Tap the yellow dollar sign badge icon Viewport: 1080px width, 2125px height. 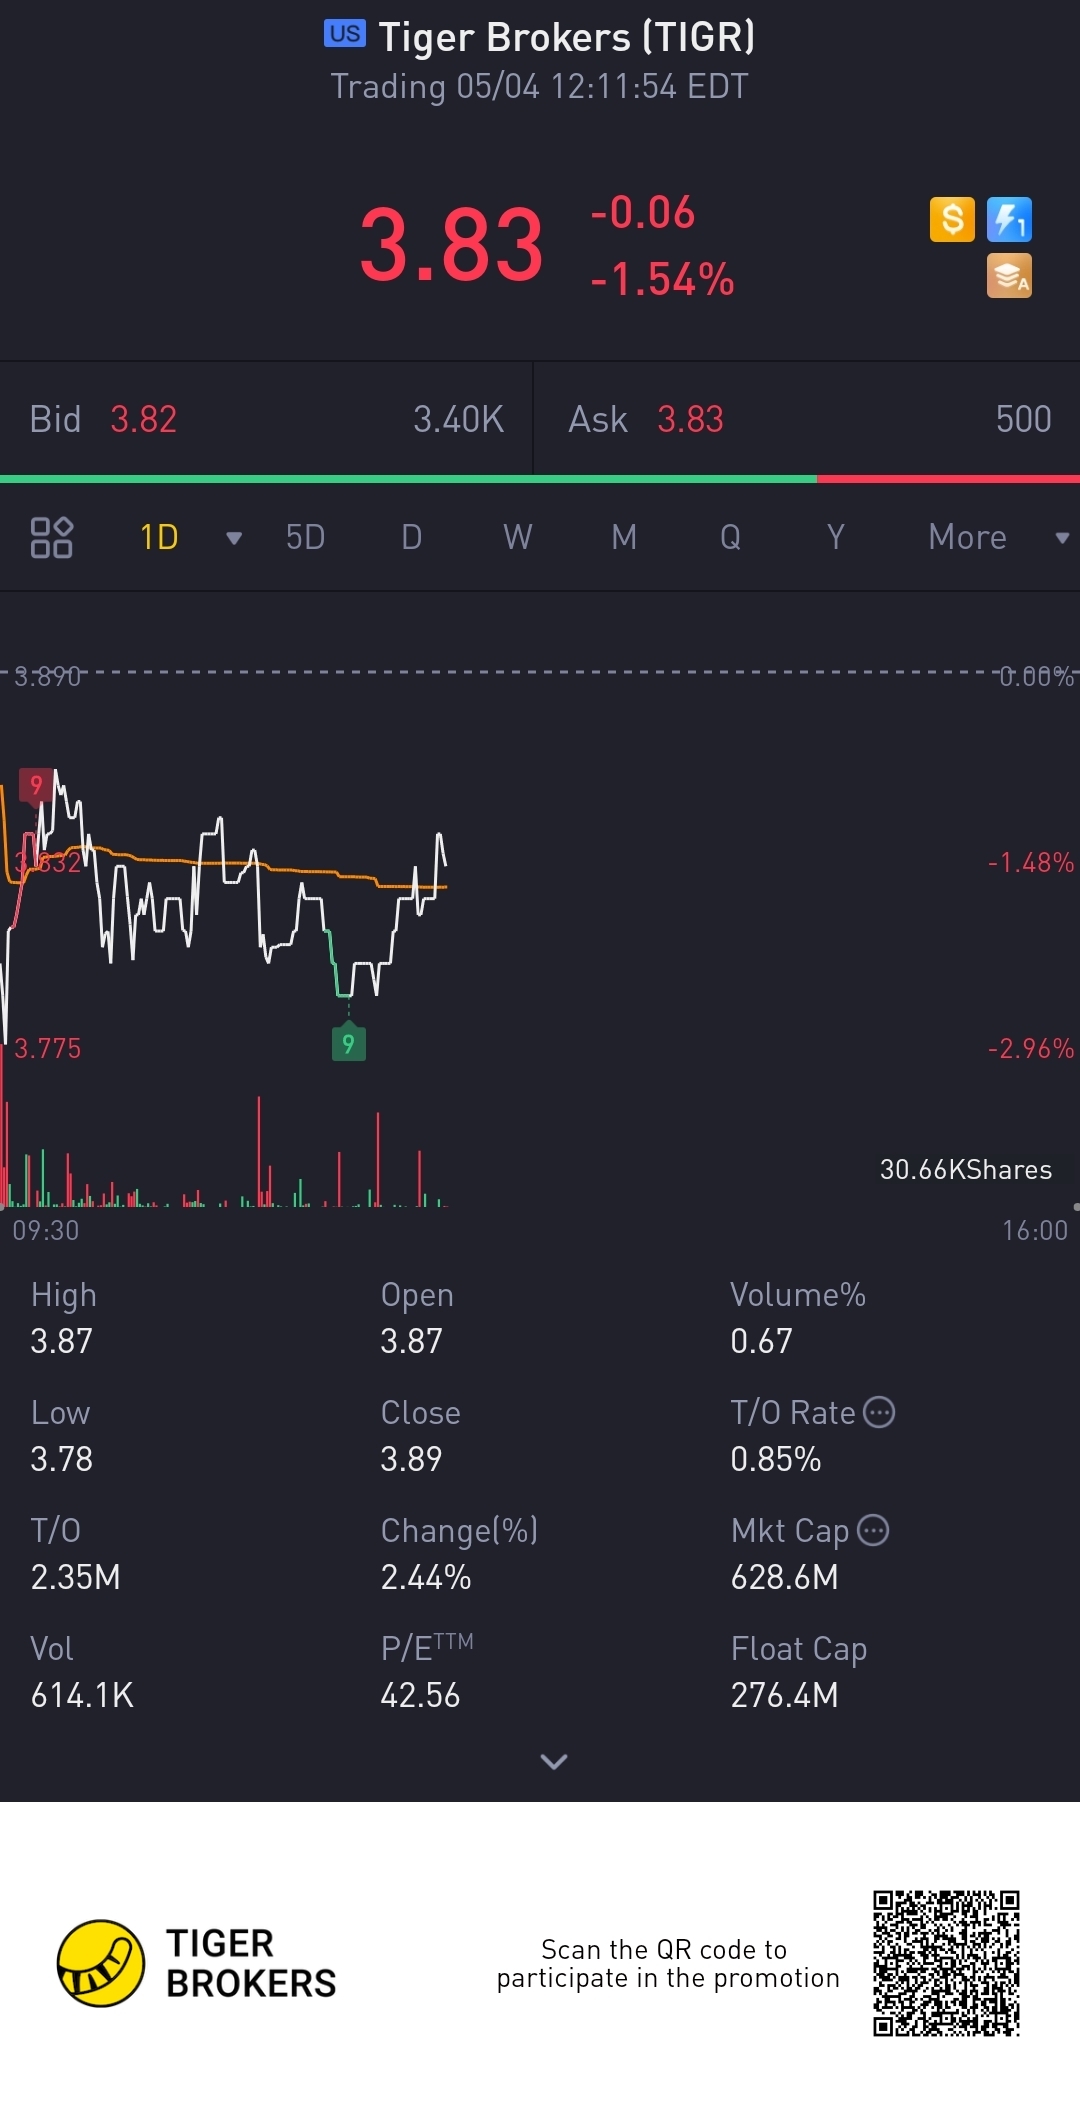coord(952,219)
